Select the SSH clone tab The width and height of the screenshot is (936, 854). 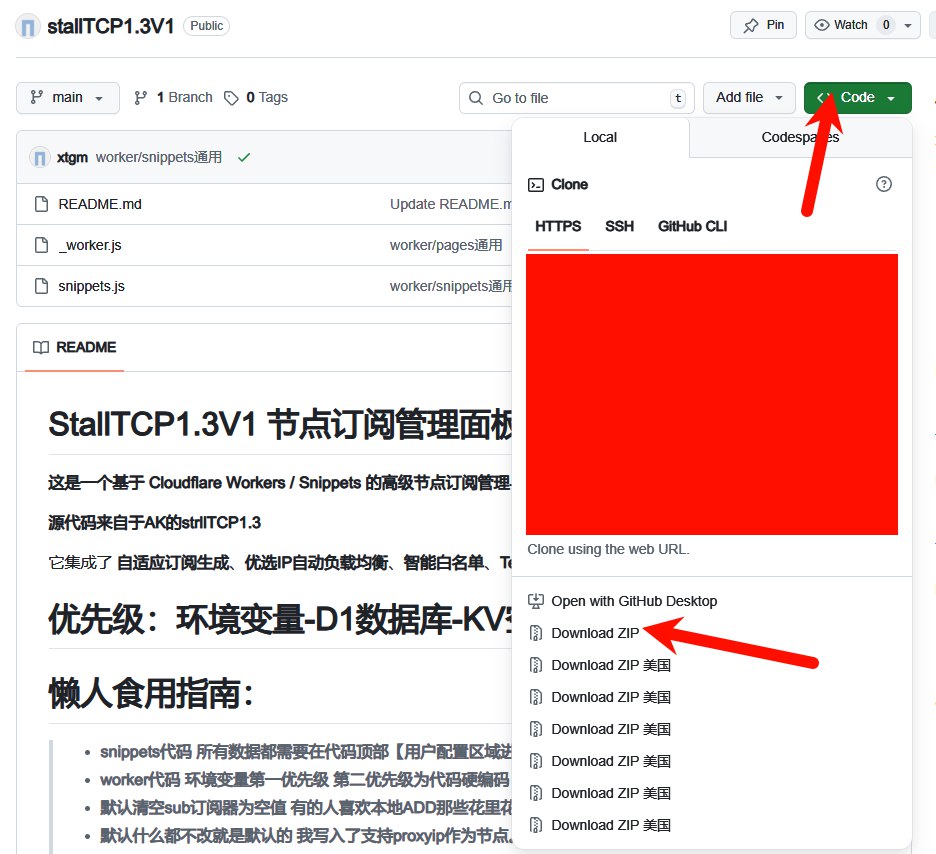tap(619, 226)
